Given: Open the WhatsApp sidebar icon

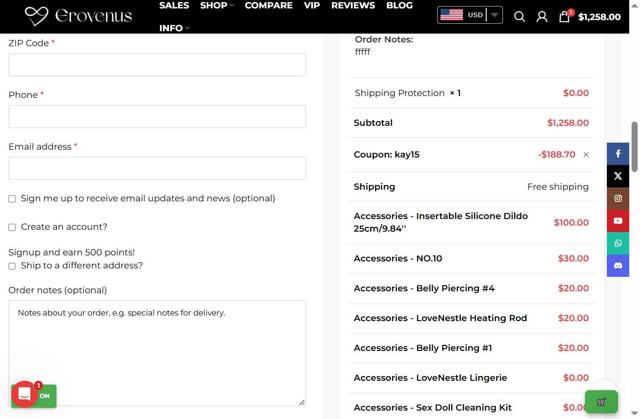Looking at the screenshot, I should 618,243.
